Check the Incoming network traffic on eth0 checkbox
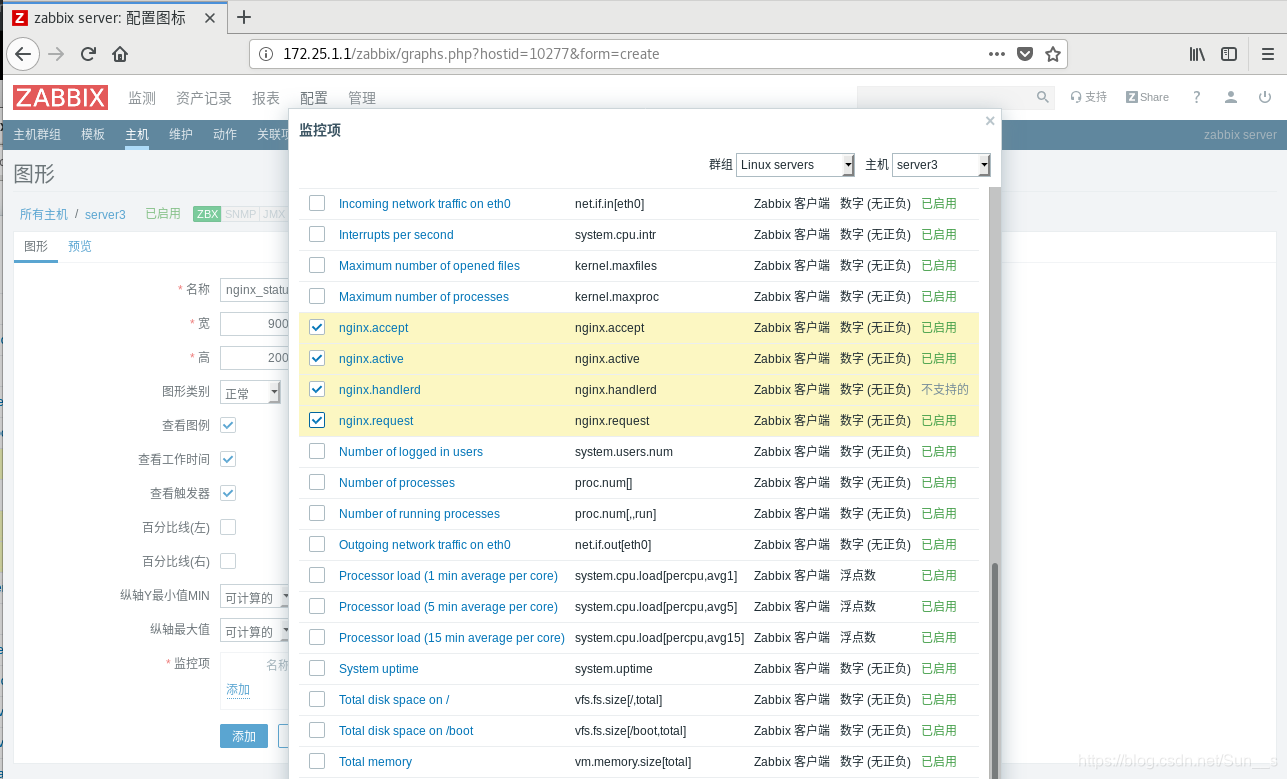Image resolution: width=1287 pixels, height=779 pixels. coord(317,203)
